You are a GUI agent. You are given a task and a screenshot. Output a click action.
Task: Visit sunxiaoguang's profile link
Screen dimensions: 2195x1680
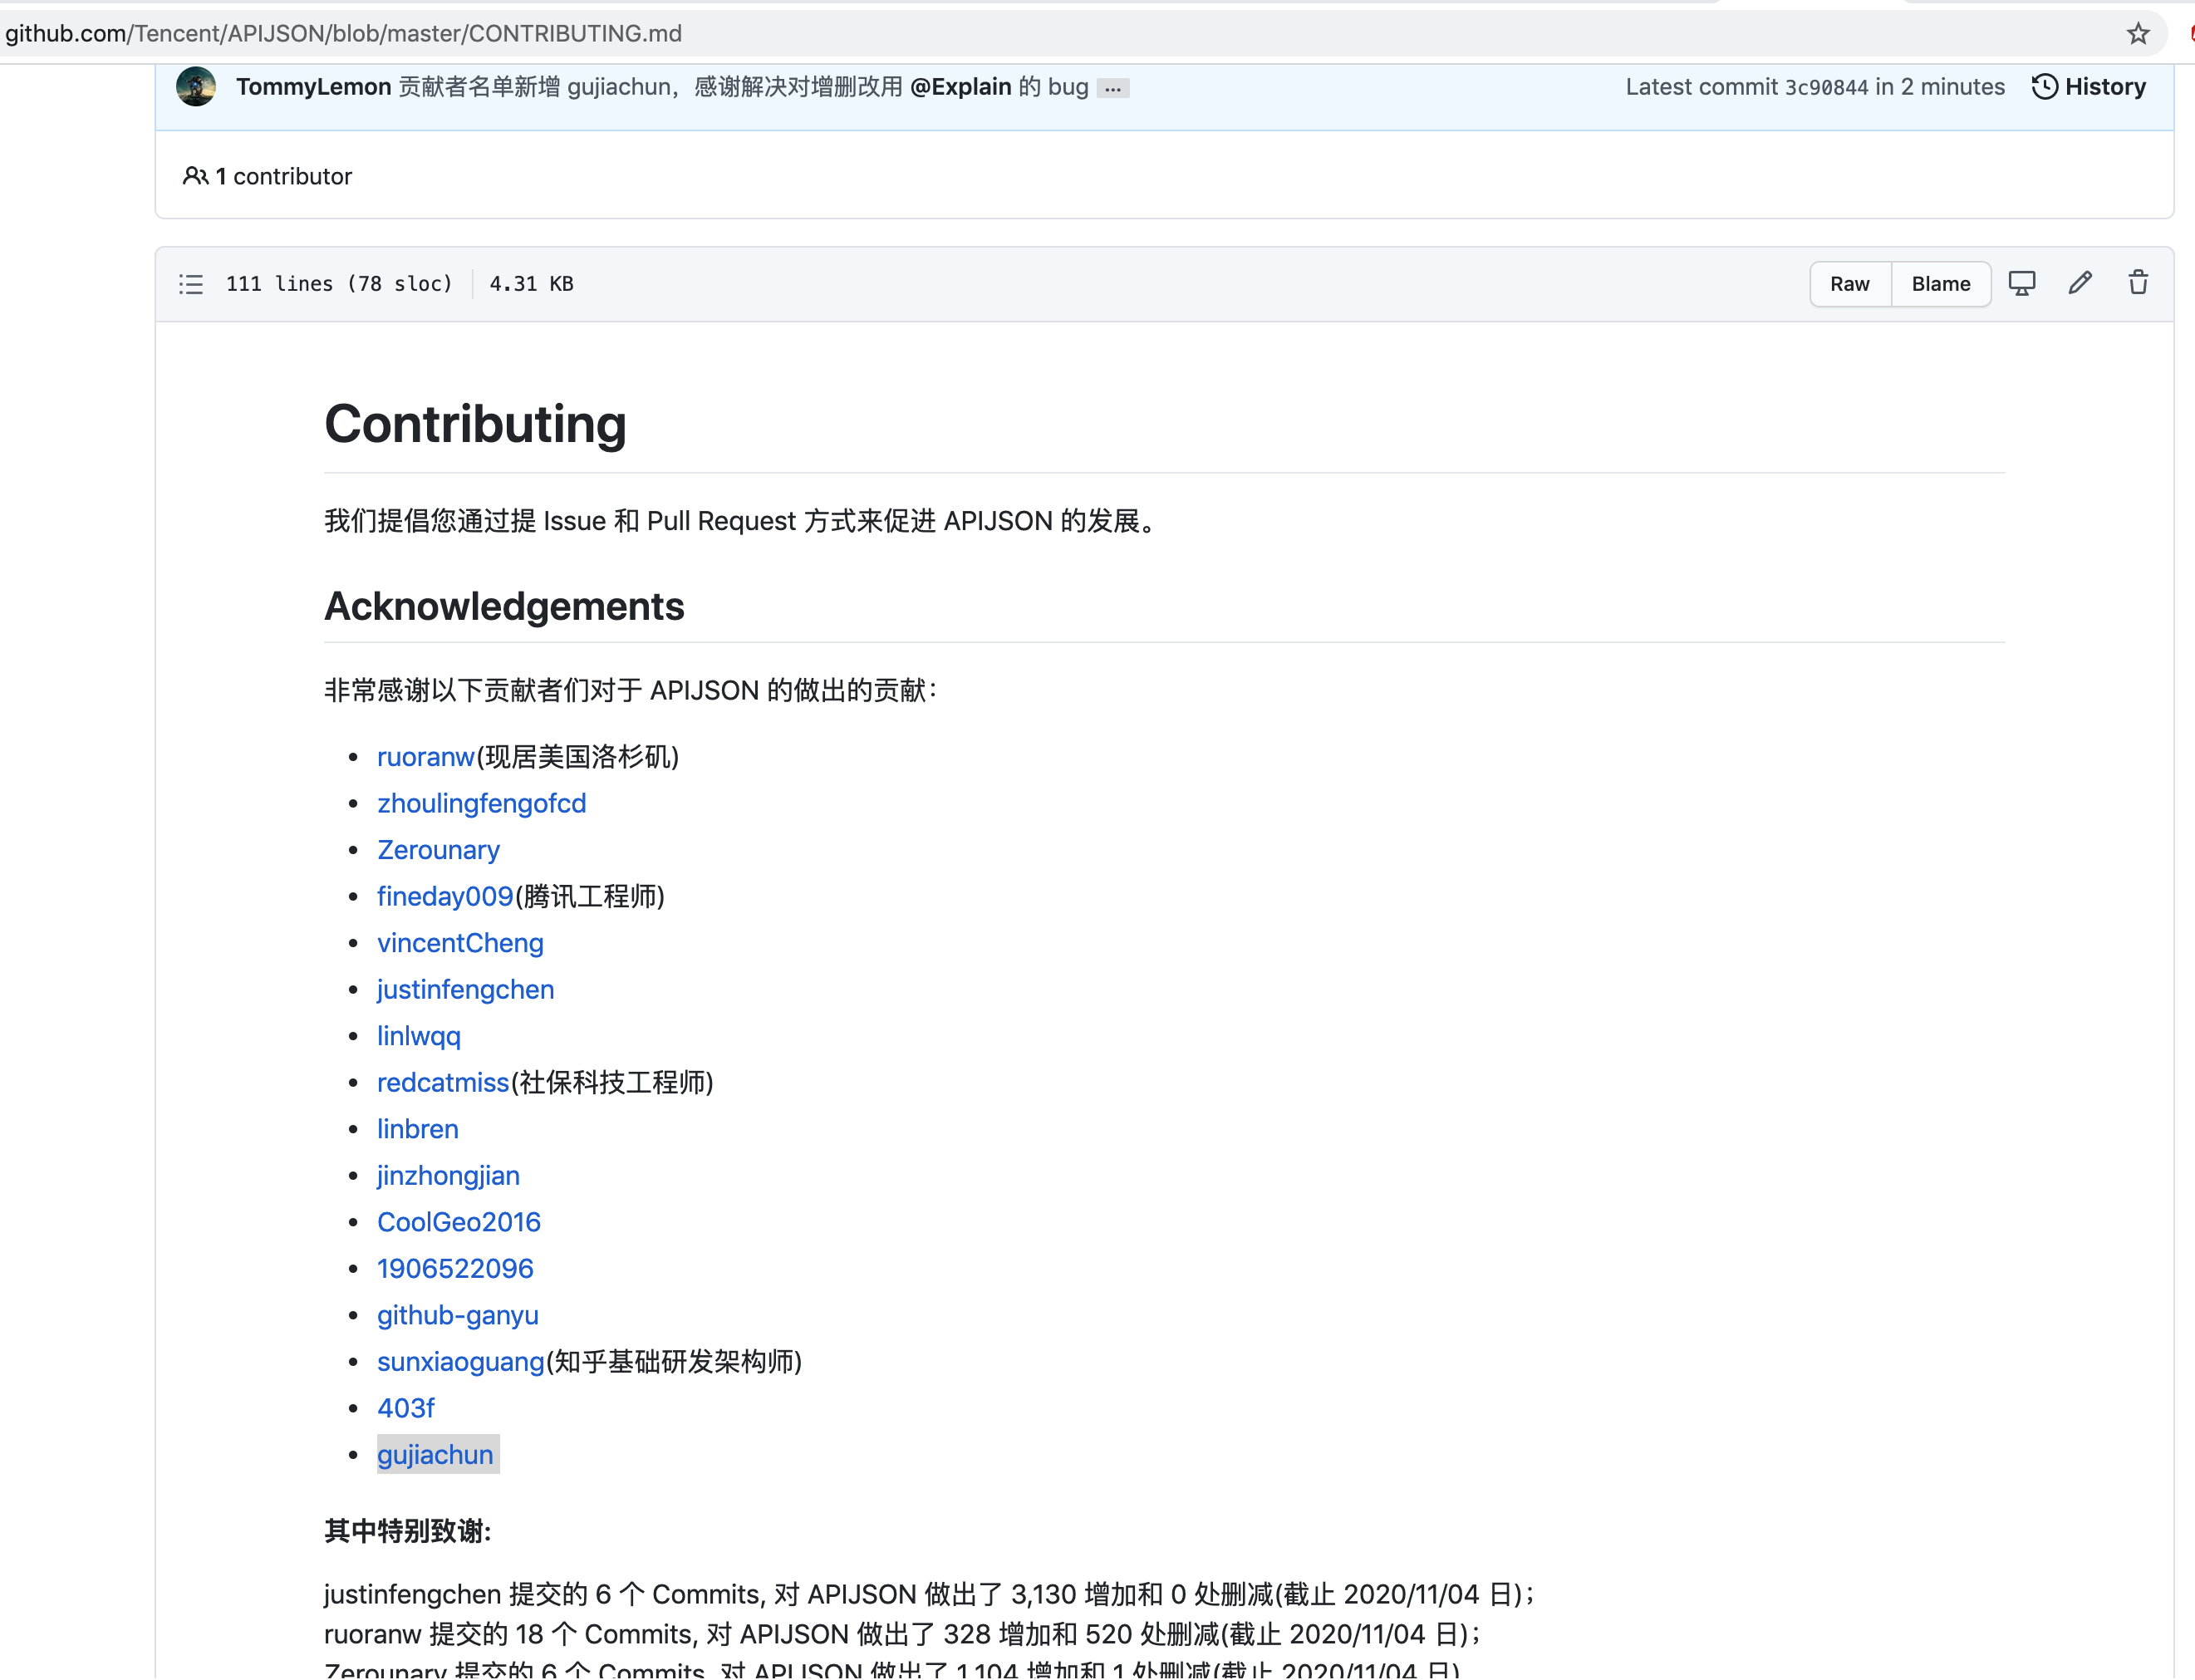click(x=460, y=1362)
